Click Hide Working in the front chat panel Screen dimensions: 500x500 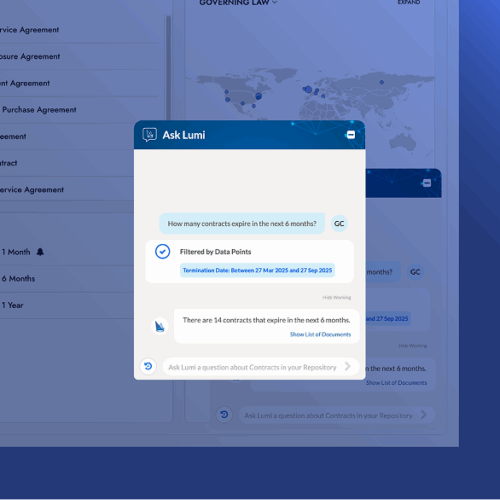(x=337, y=297)
